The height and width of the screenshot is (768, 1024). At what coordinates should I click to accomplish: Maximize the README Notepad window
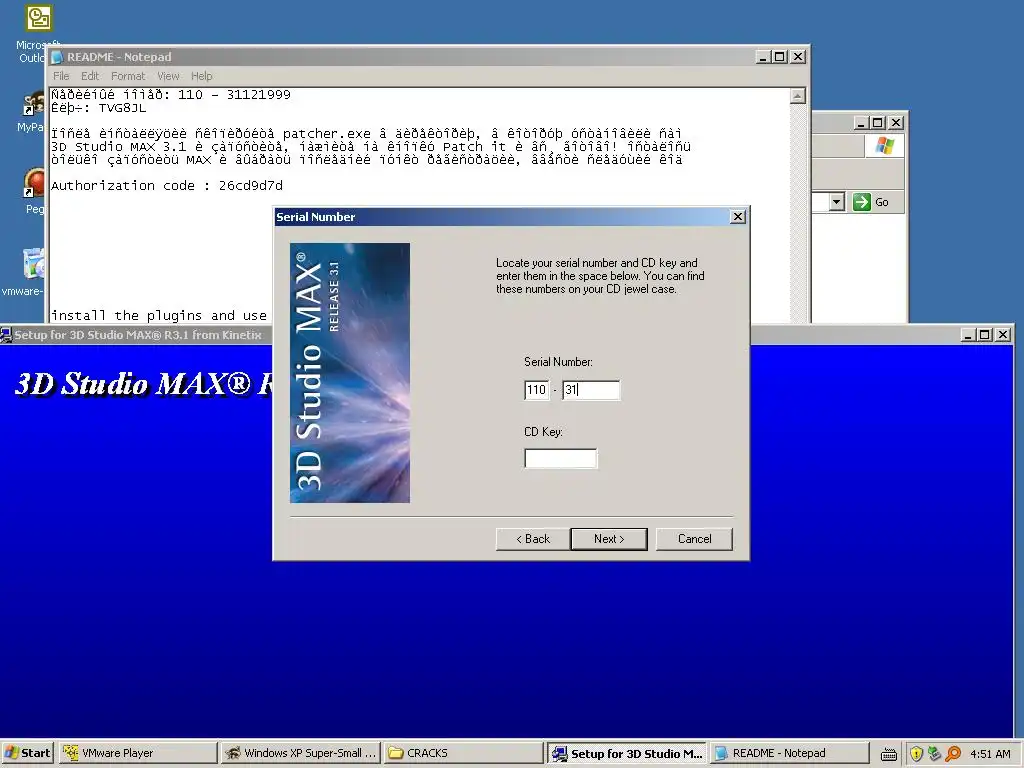[x=779, y=57]
